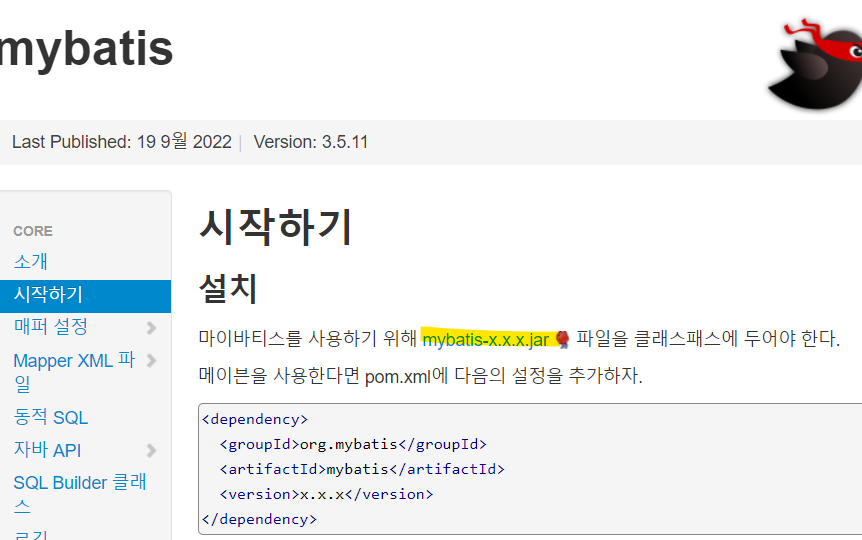This screenshot has height=540, width=862.
Task: Open the 동적 SQL sidebar page
Action: (x=51, y=417)
